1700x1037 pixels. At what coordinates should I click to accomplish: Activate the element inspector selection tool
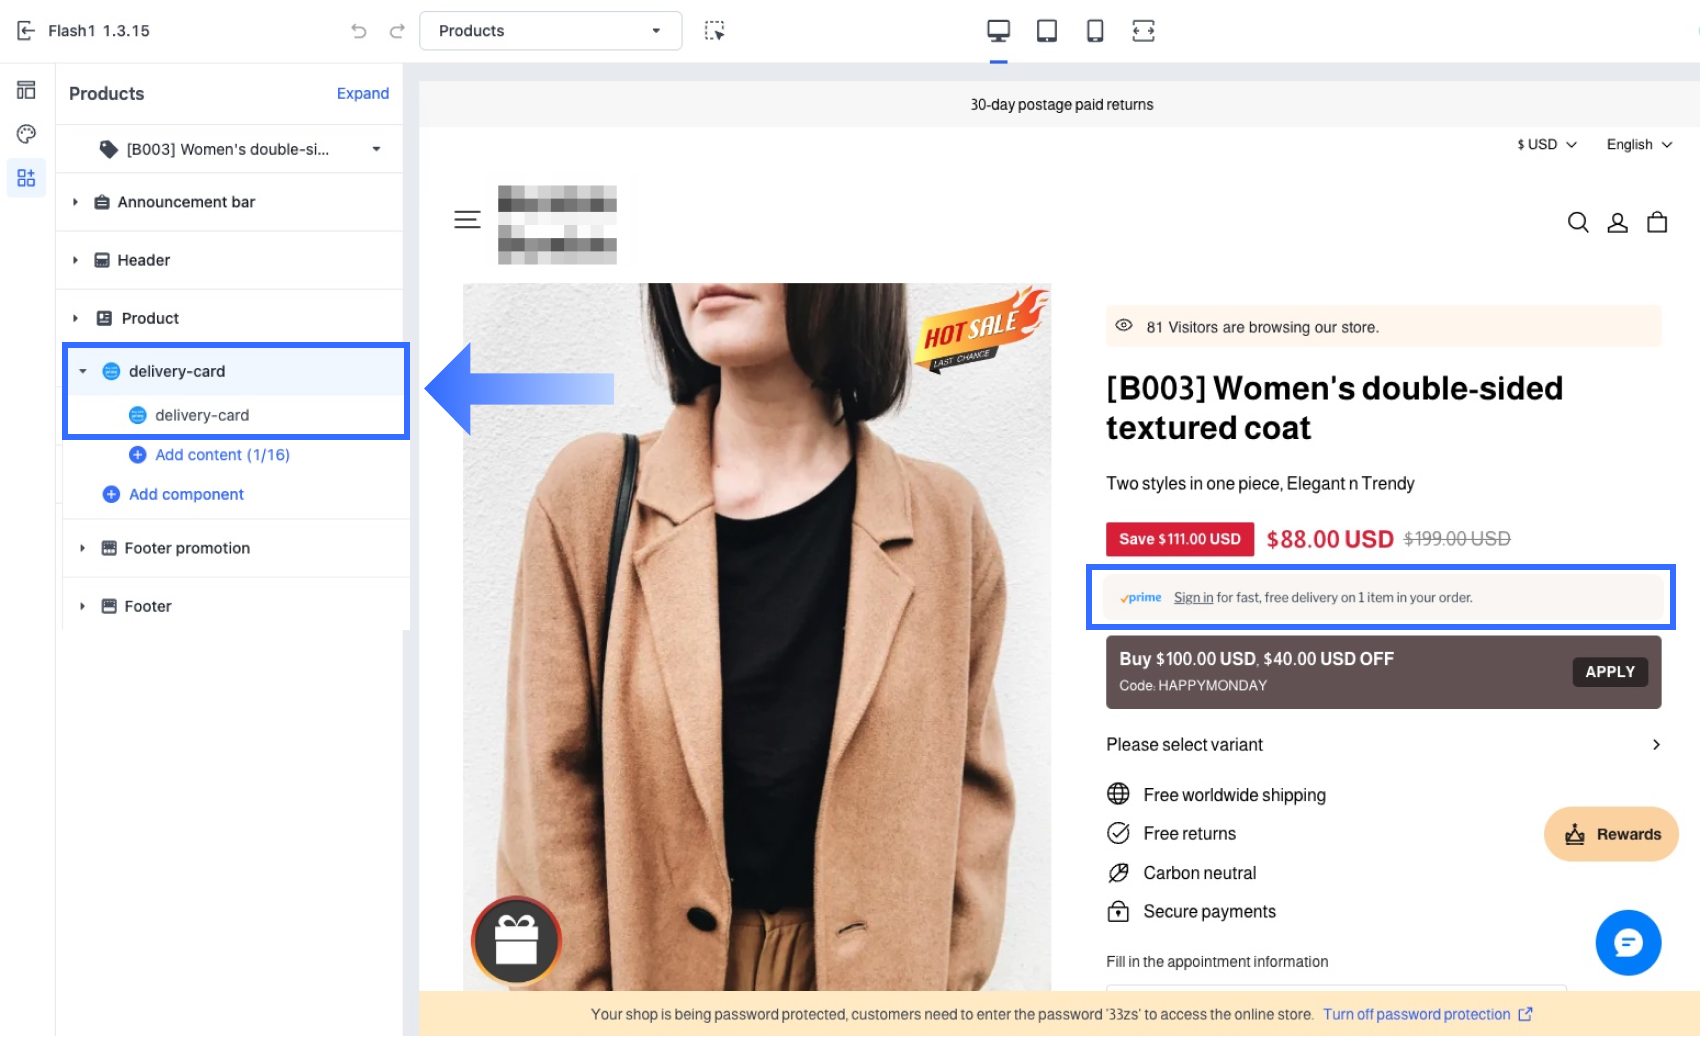click(x=714, y=31)
